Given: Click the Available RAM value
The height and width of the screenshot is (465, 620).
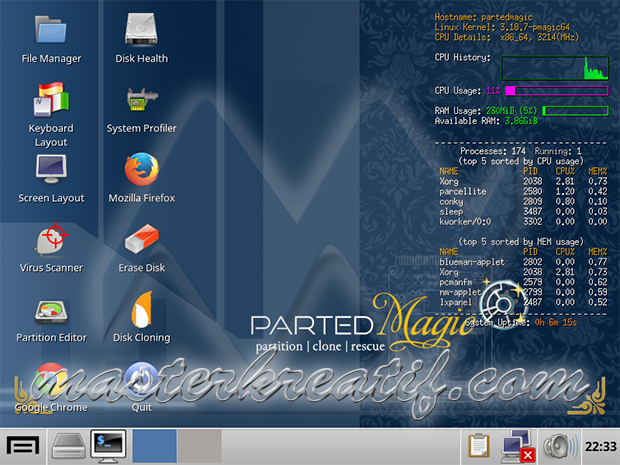Looking at the screenshot, I should [521, 121].
